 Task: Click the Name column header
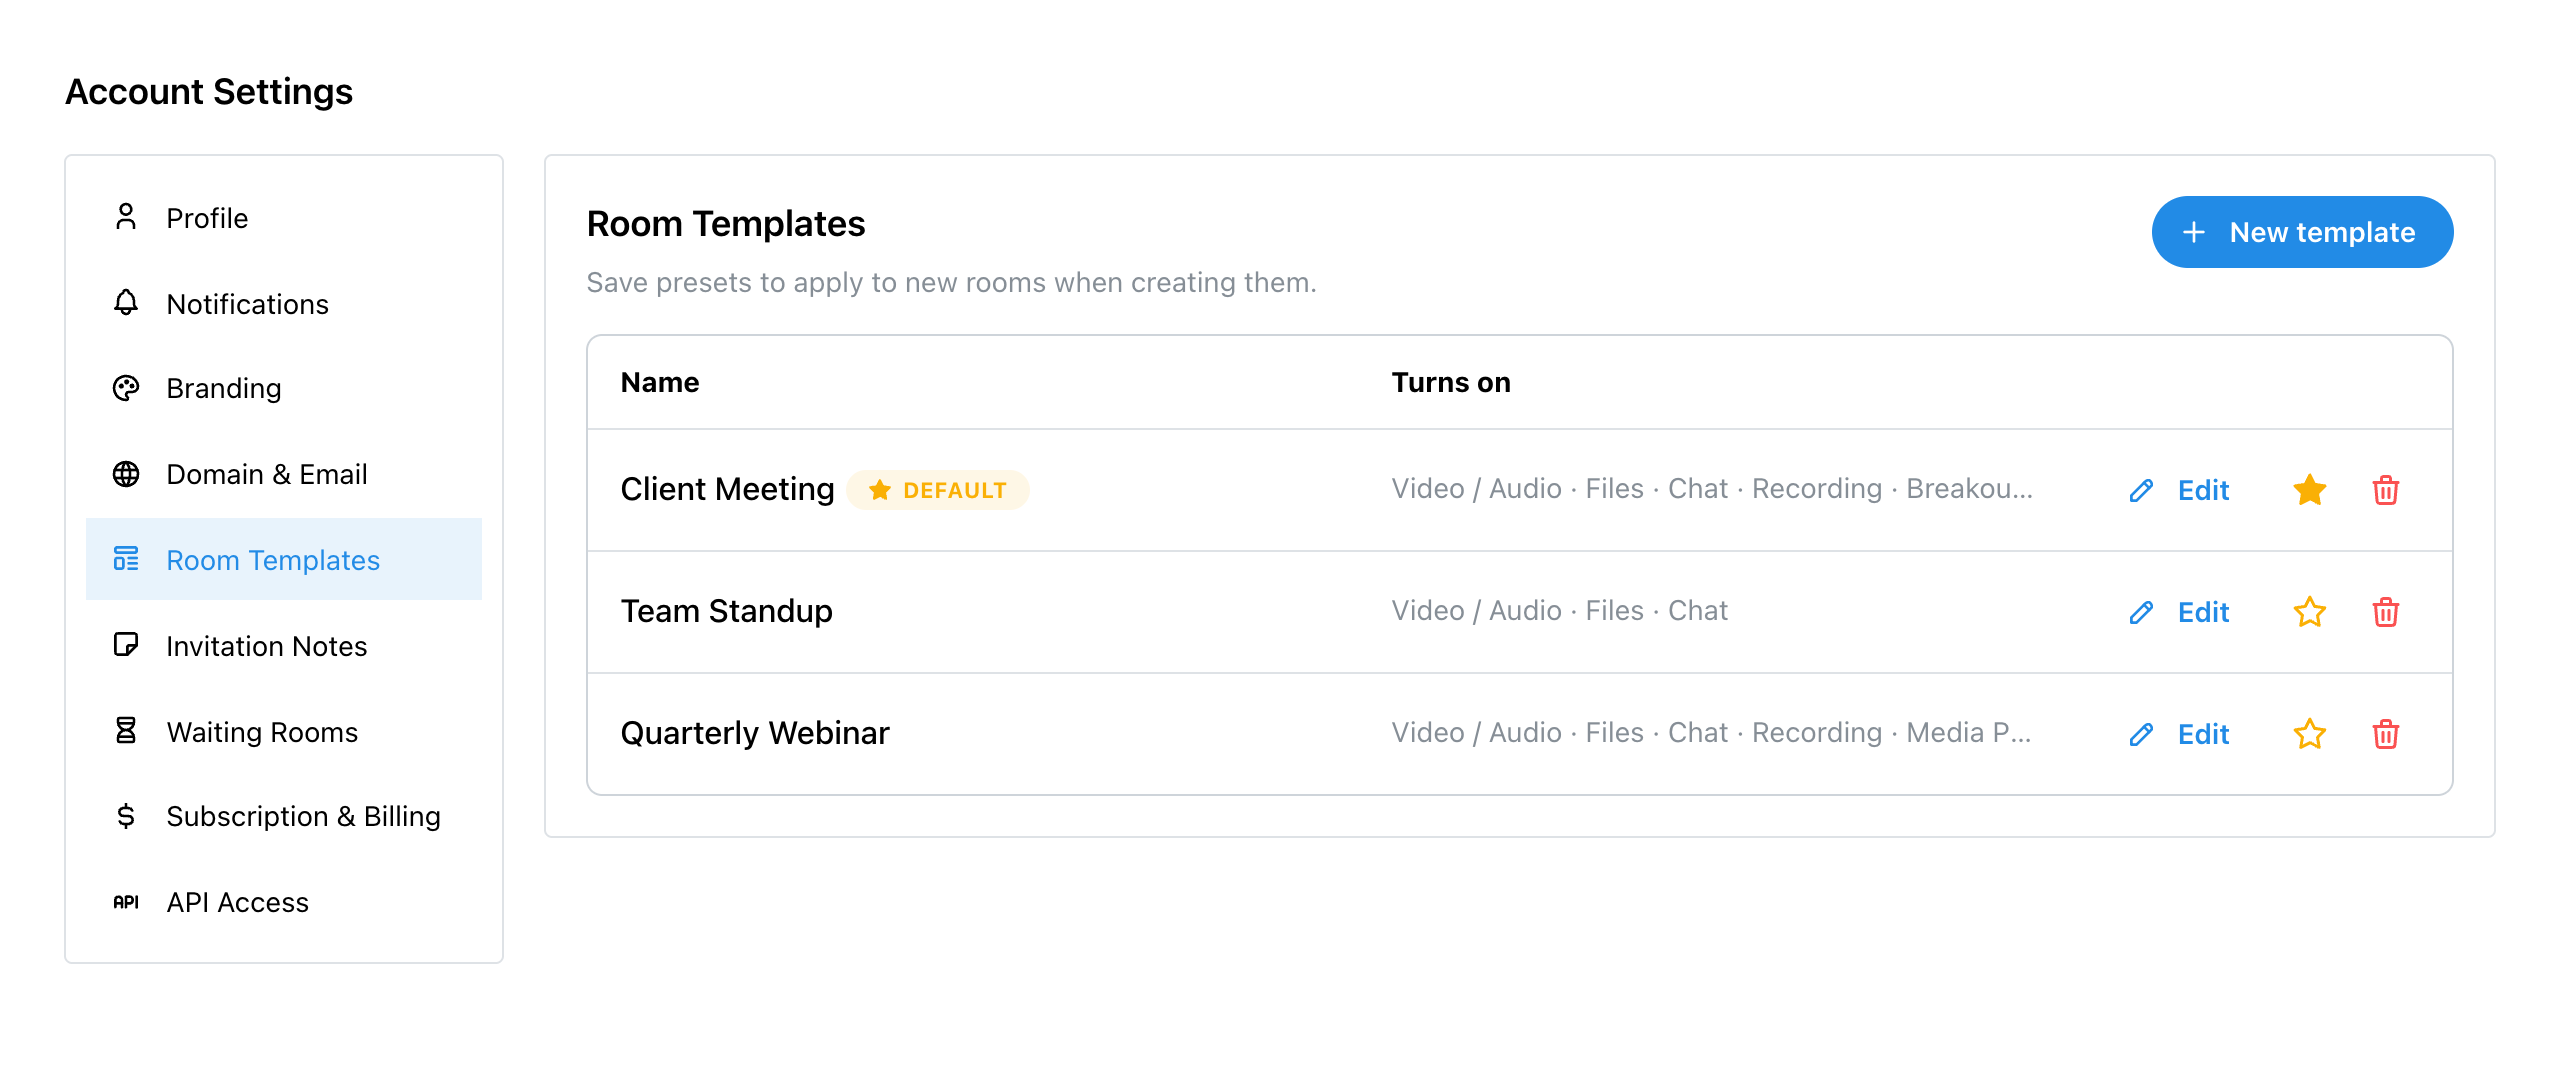pos(660,382)
